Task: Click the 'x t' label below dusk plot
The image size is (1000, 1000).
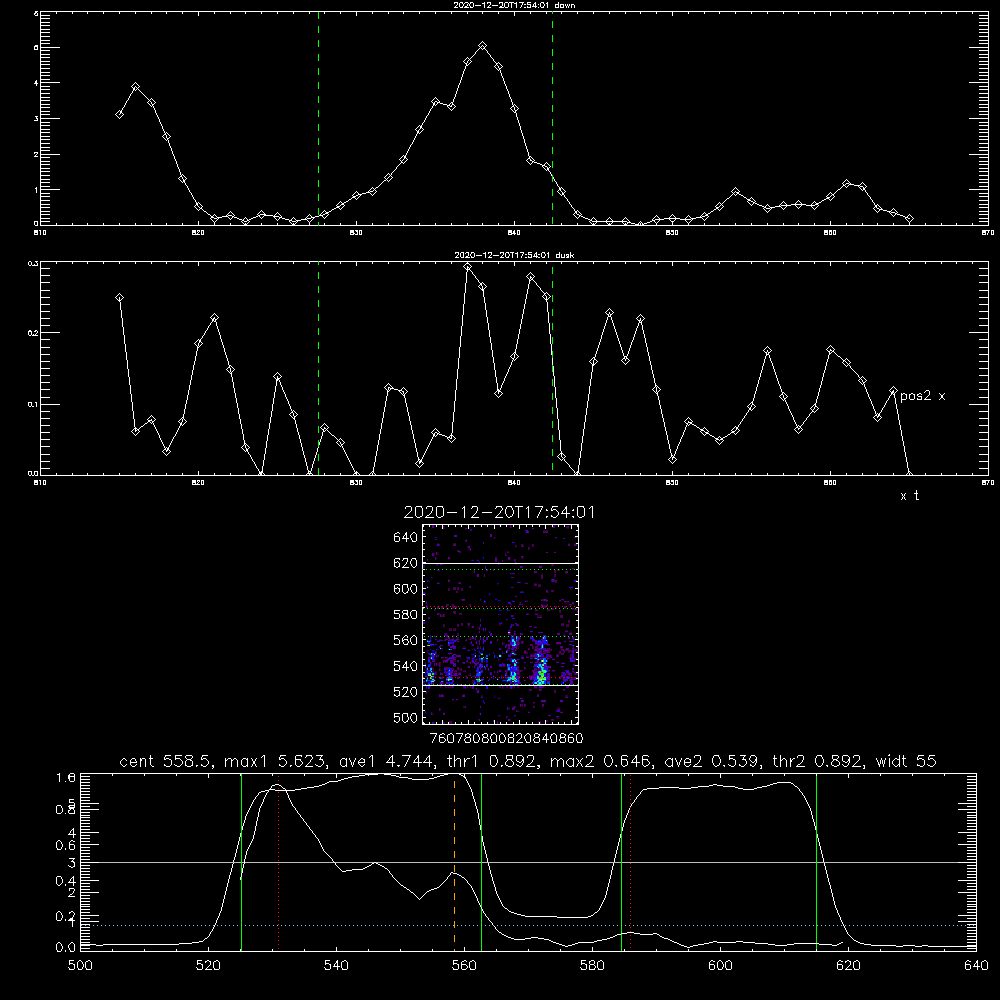Action: pyautogui.click(x=909, y=496)
